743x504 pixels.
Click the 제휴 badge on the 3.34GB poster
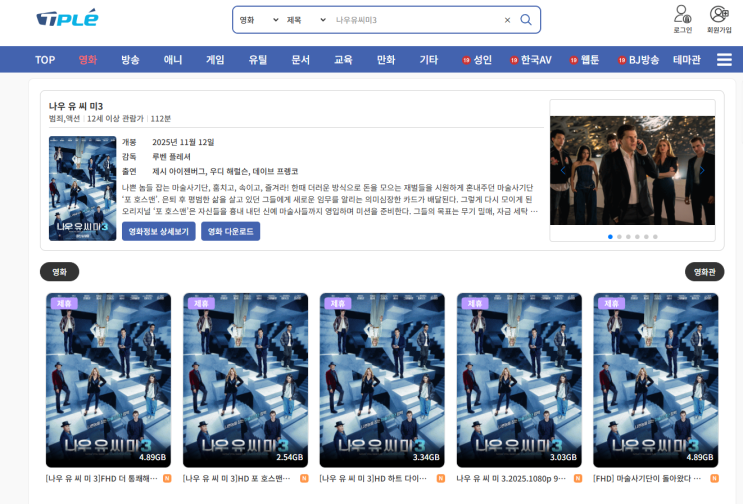pyautogui.click(x=338, y=303)
